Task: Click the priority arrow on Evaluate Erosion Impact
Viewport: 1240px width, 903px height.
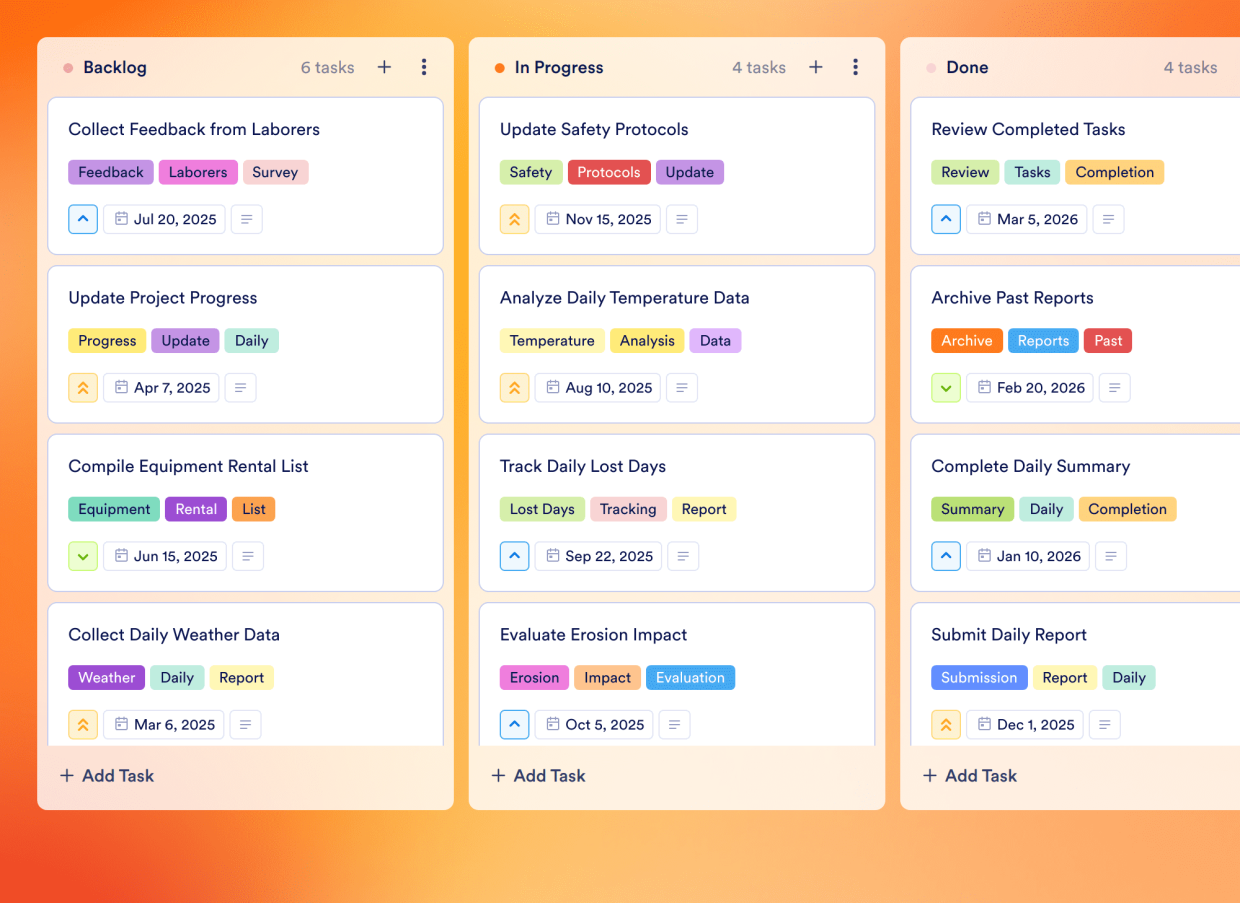Action: coord(514,724)
